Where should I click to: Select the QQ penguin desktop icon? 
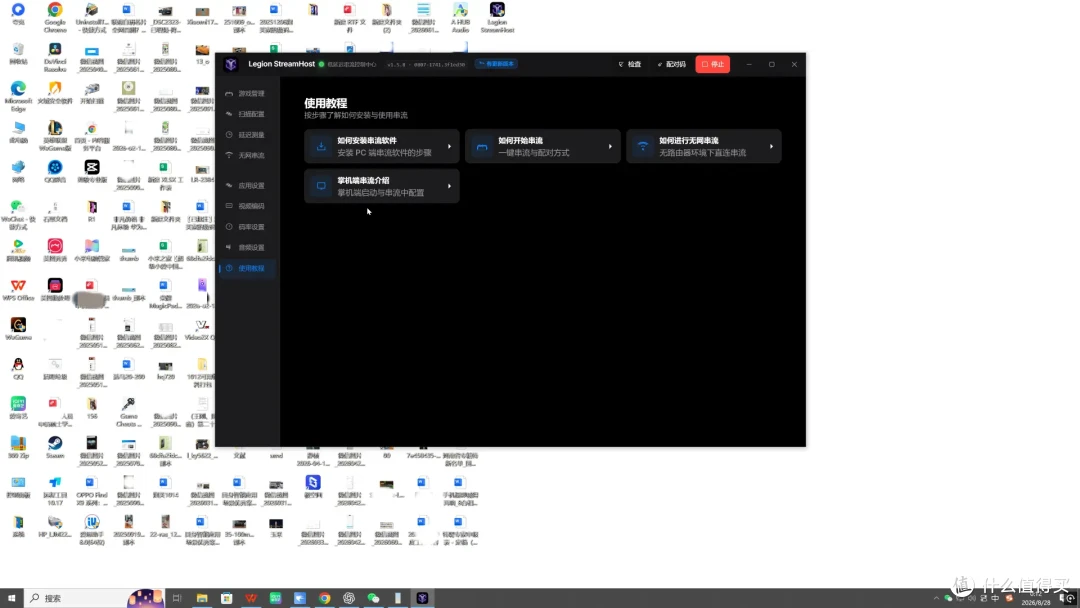[x=18, y=368]
